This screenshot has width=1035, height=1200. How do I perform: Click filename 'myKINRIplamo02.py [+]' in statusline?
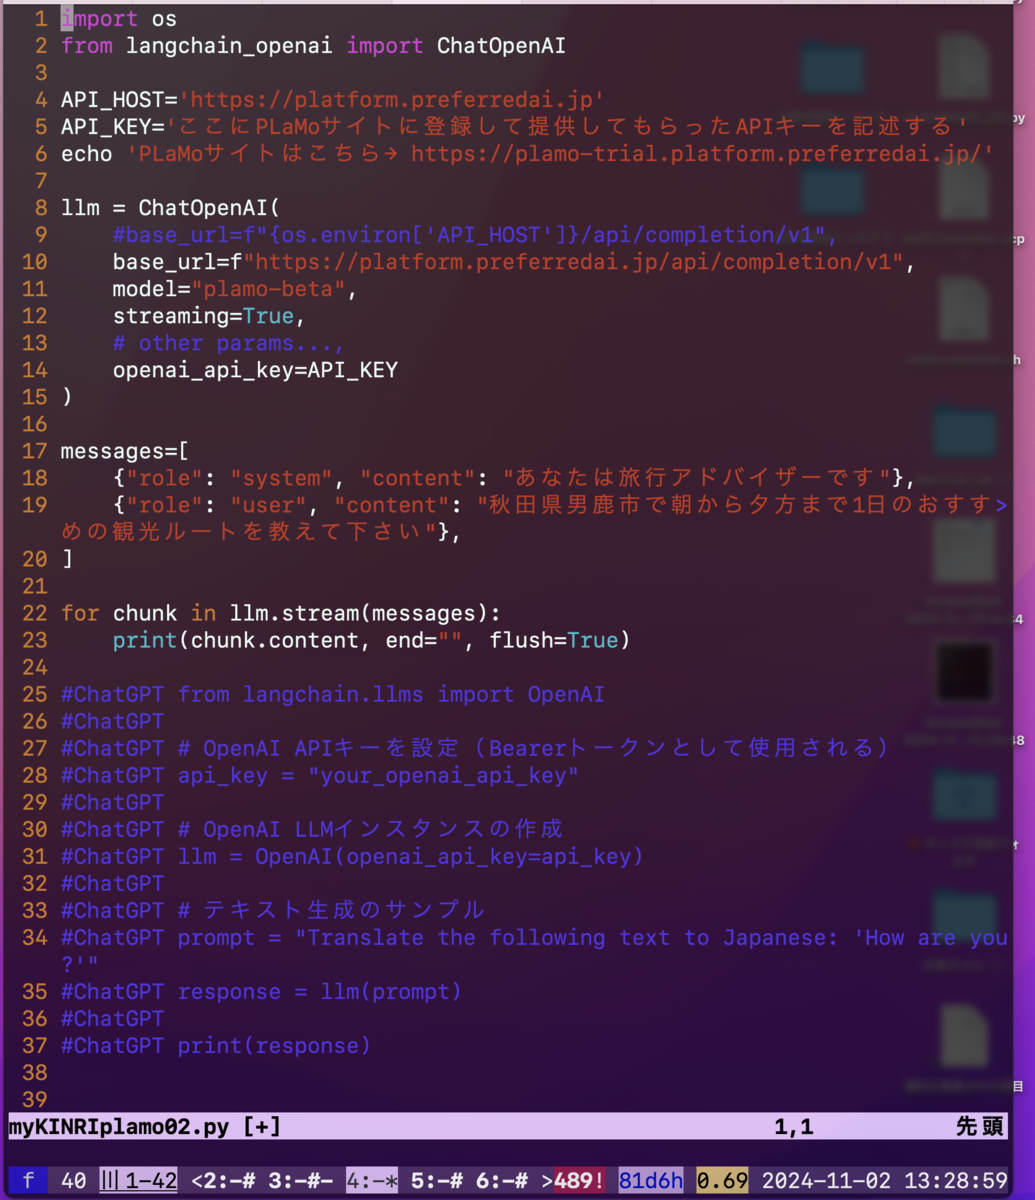(145, 1127)
